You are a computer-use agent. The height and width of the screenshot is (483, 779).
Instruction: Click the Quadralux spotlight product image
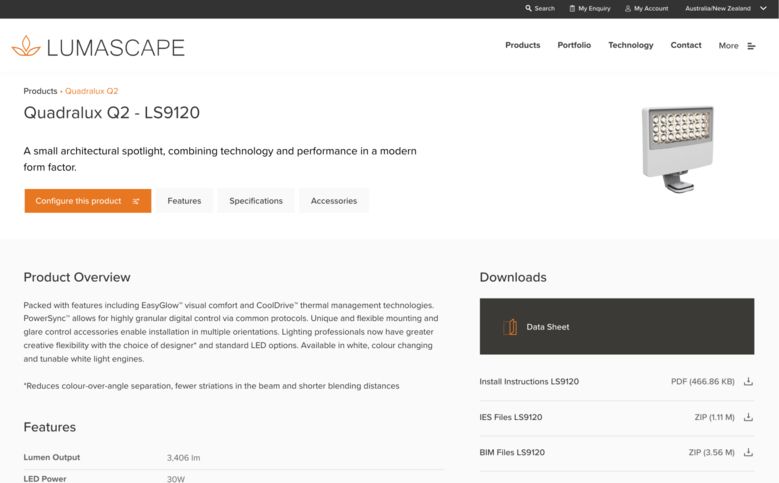[678, 149]
